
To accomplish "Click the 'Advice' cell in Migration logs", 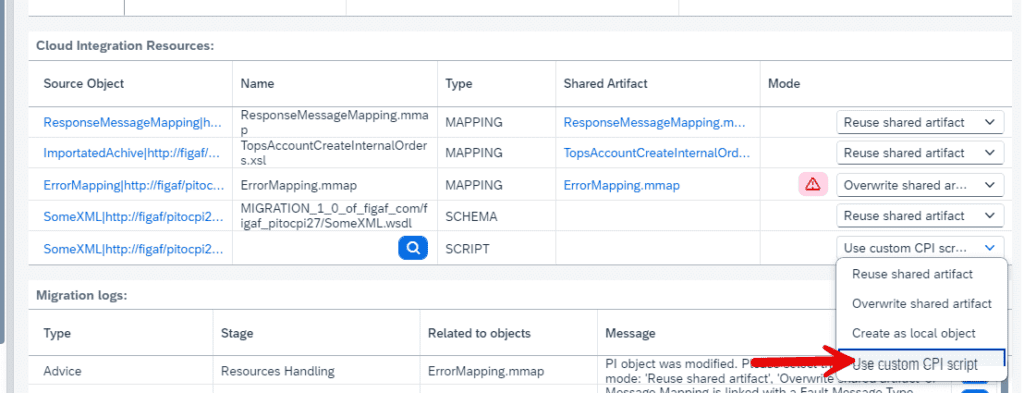I will click(x=62, y=371).
